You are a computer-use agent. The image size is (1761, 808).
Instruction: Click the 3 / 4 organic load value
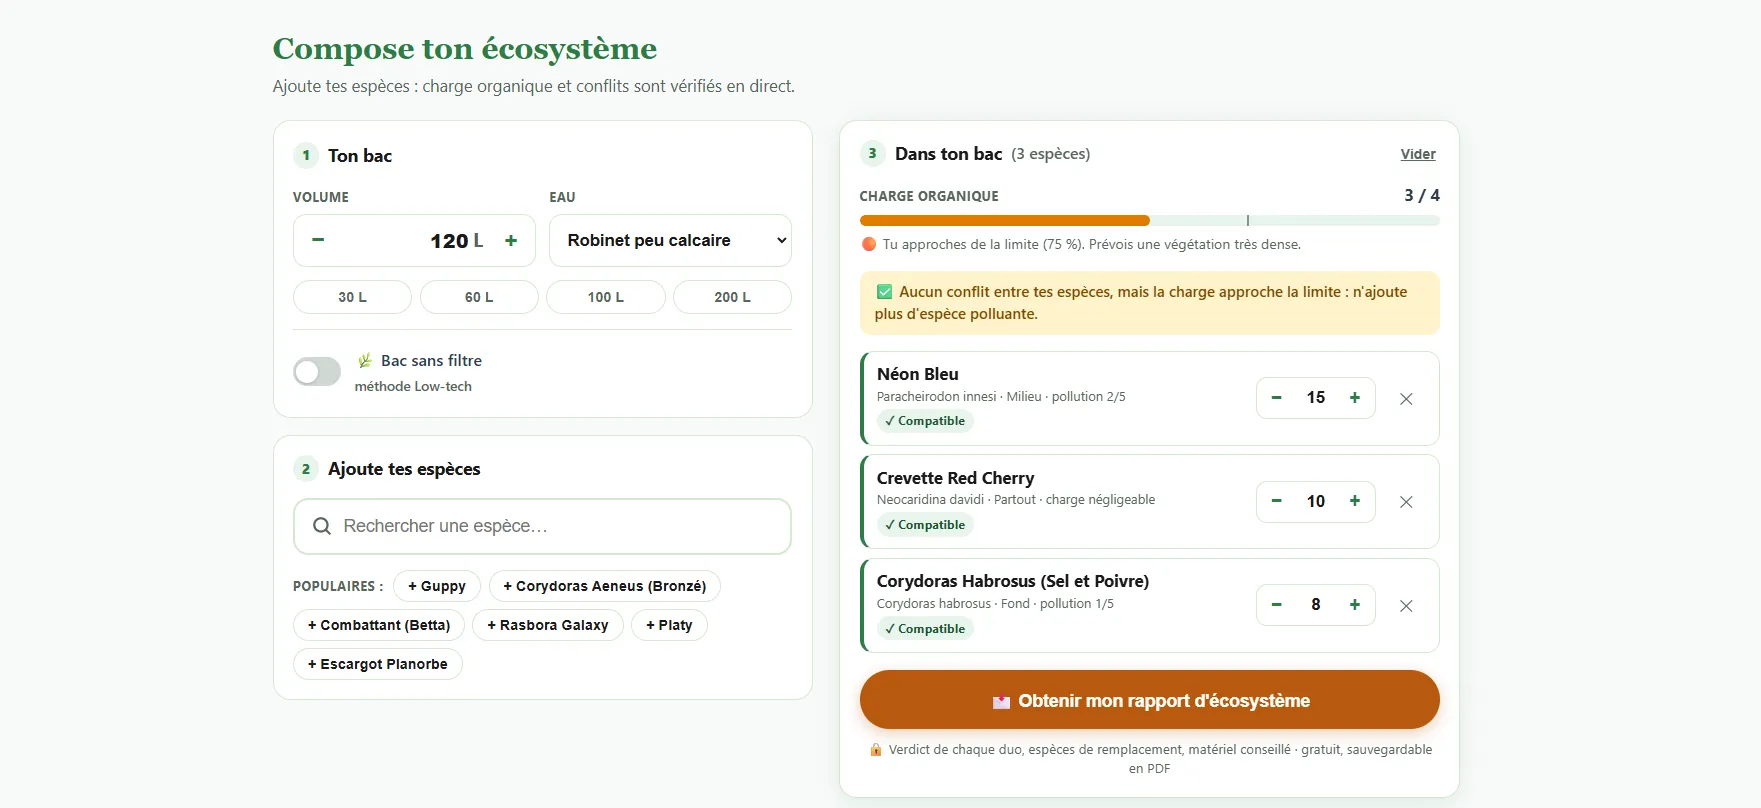tap(1422, 195)
